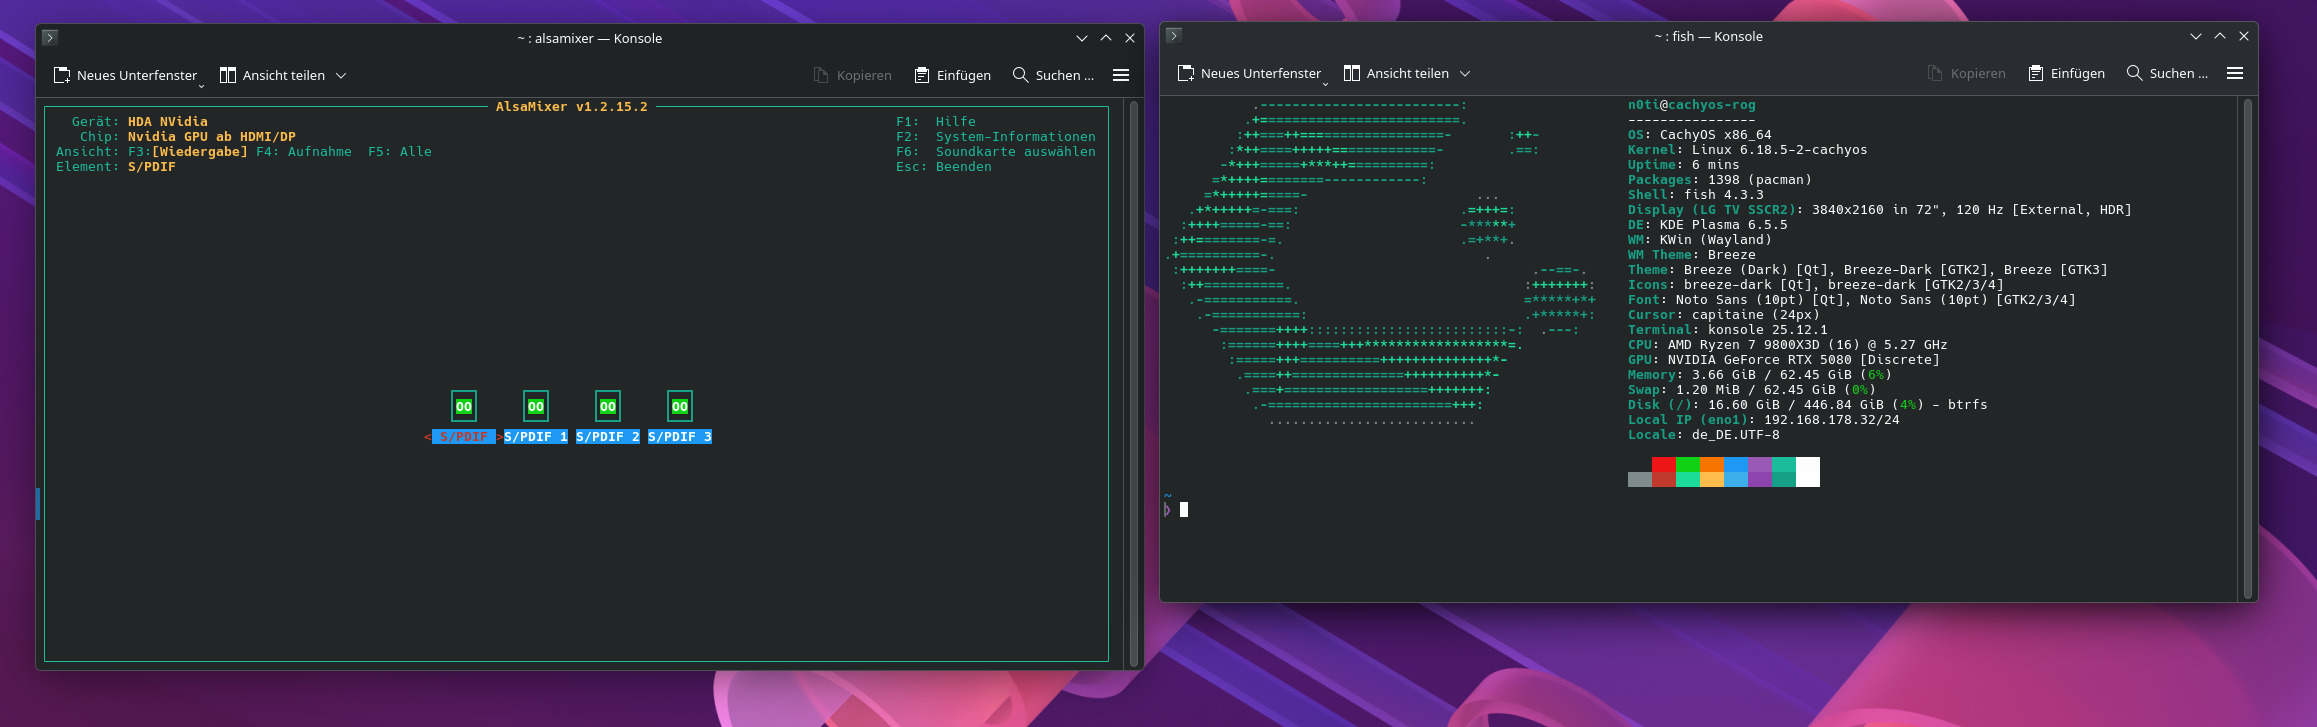Click Ansicht teilen in alsamixer window
Image resolution: width=2317 pixels, height=727 pixels.
click(x=272, y=75)
